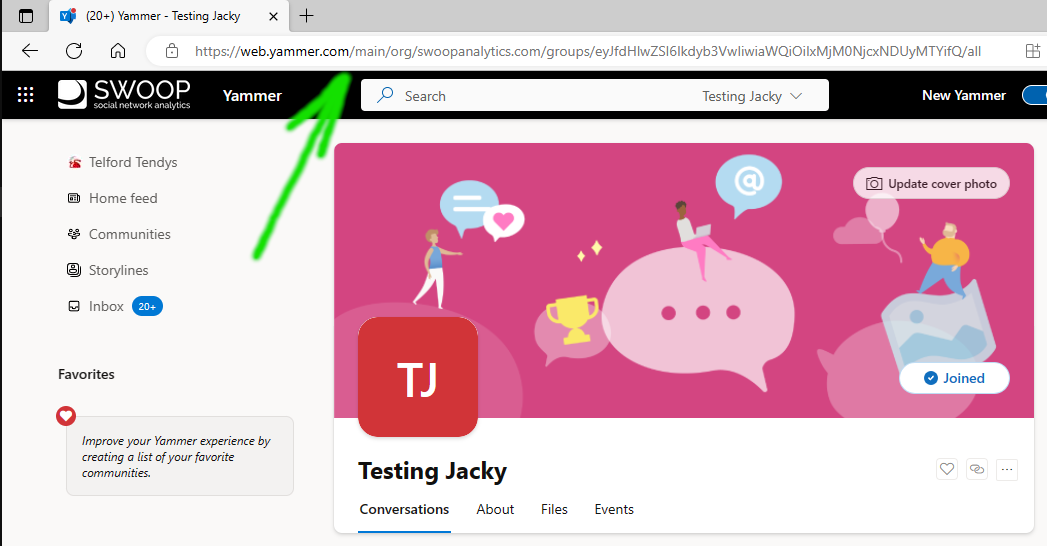Open browser extensions icon in address bar
The height and width of the screenshot is (546, 1047).
pyautogui.click(x=1033, y=51)
